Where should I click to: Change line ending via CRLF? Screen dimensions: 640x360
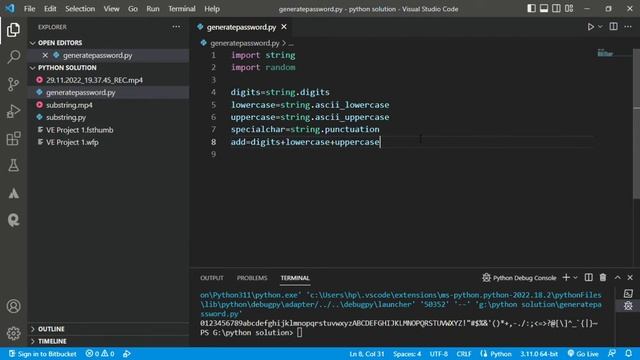(x=464, y=354)
